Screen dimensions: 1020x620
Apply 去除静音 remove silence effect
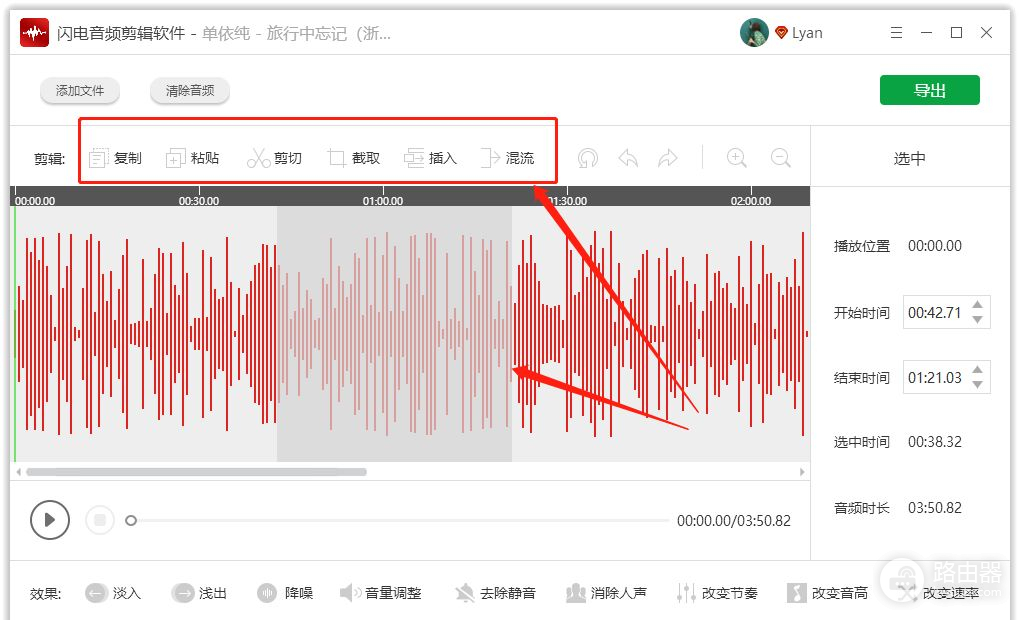495,593
